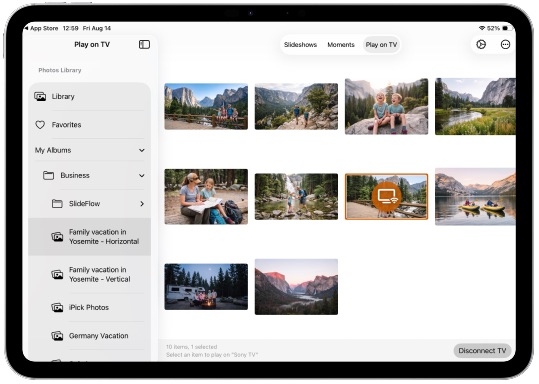Open Family vacation in Yosemite - Horizontal album

[89, 237]
